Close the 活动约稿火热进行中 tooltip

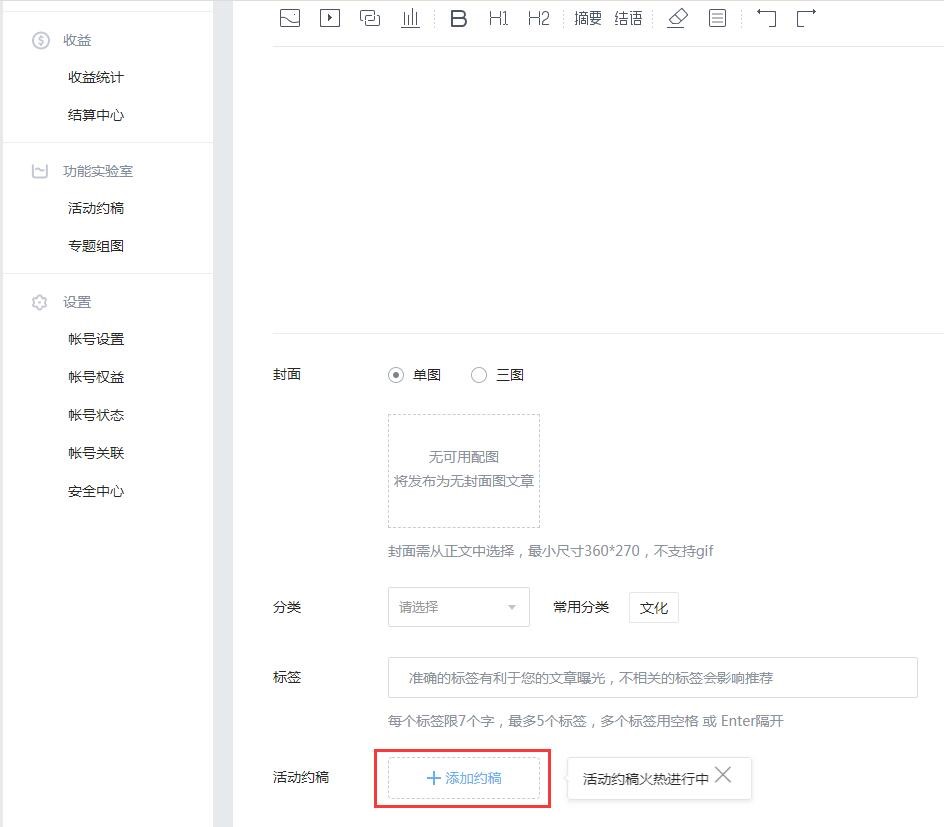coord(723,775)
